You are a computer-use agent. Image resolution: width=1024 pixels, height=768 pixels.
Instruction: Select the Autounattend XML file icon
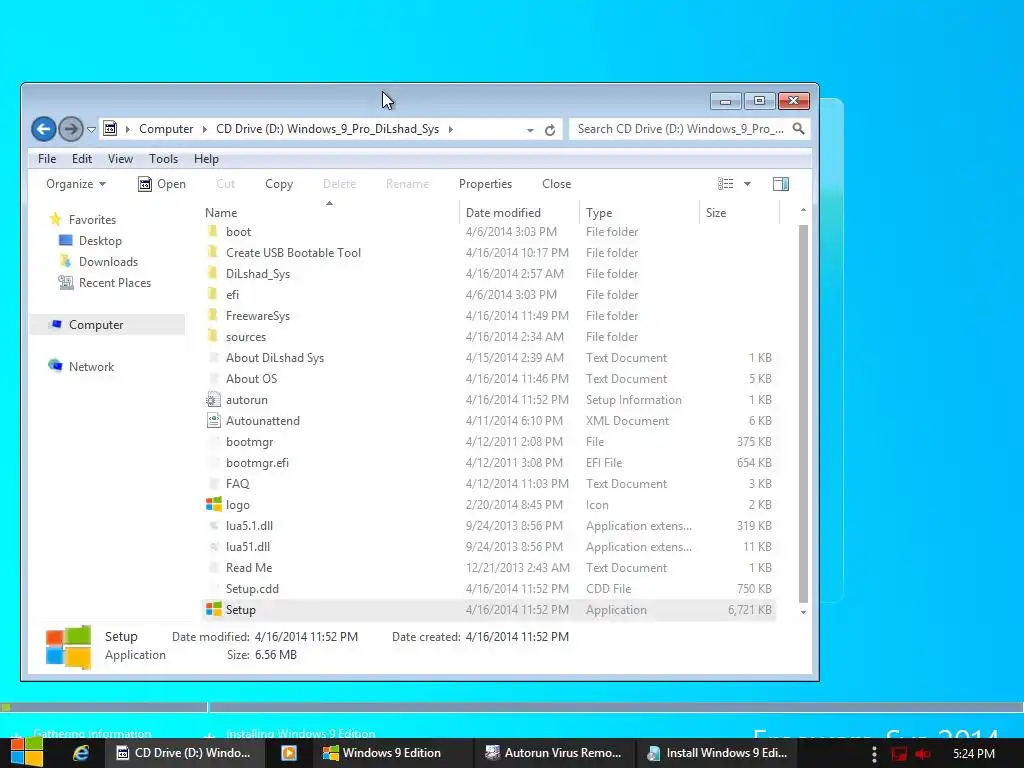click(x=214, y=421)
